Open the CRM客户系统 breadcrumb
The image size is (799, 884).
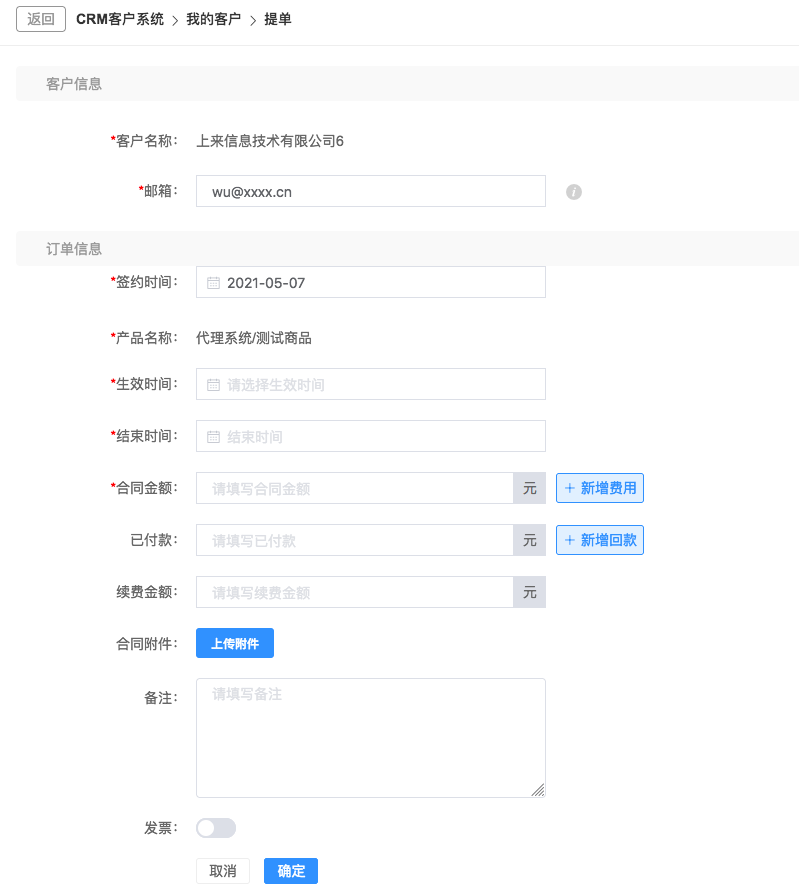pos(120,19)
